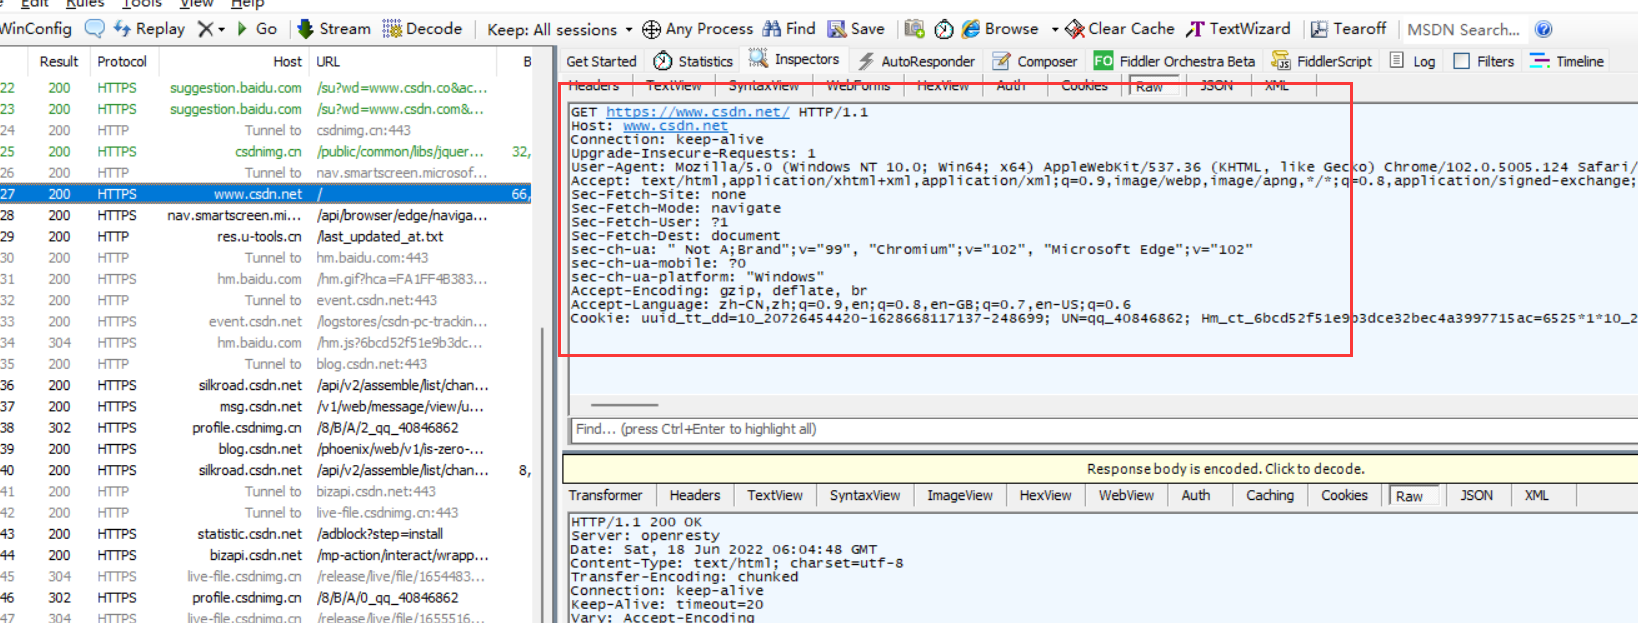Open the Composer tab
1638x623 pixels.
(x=1035, y=61)
